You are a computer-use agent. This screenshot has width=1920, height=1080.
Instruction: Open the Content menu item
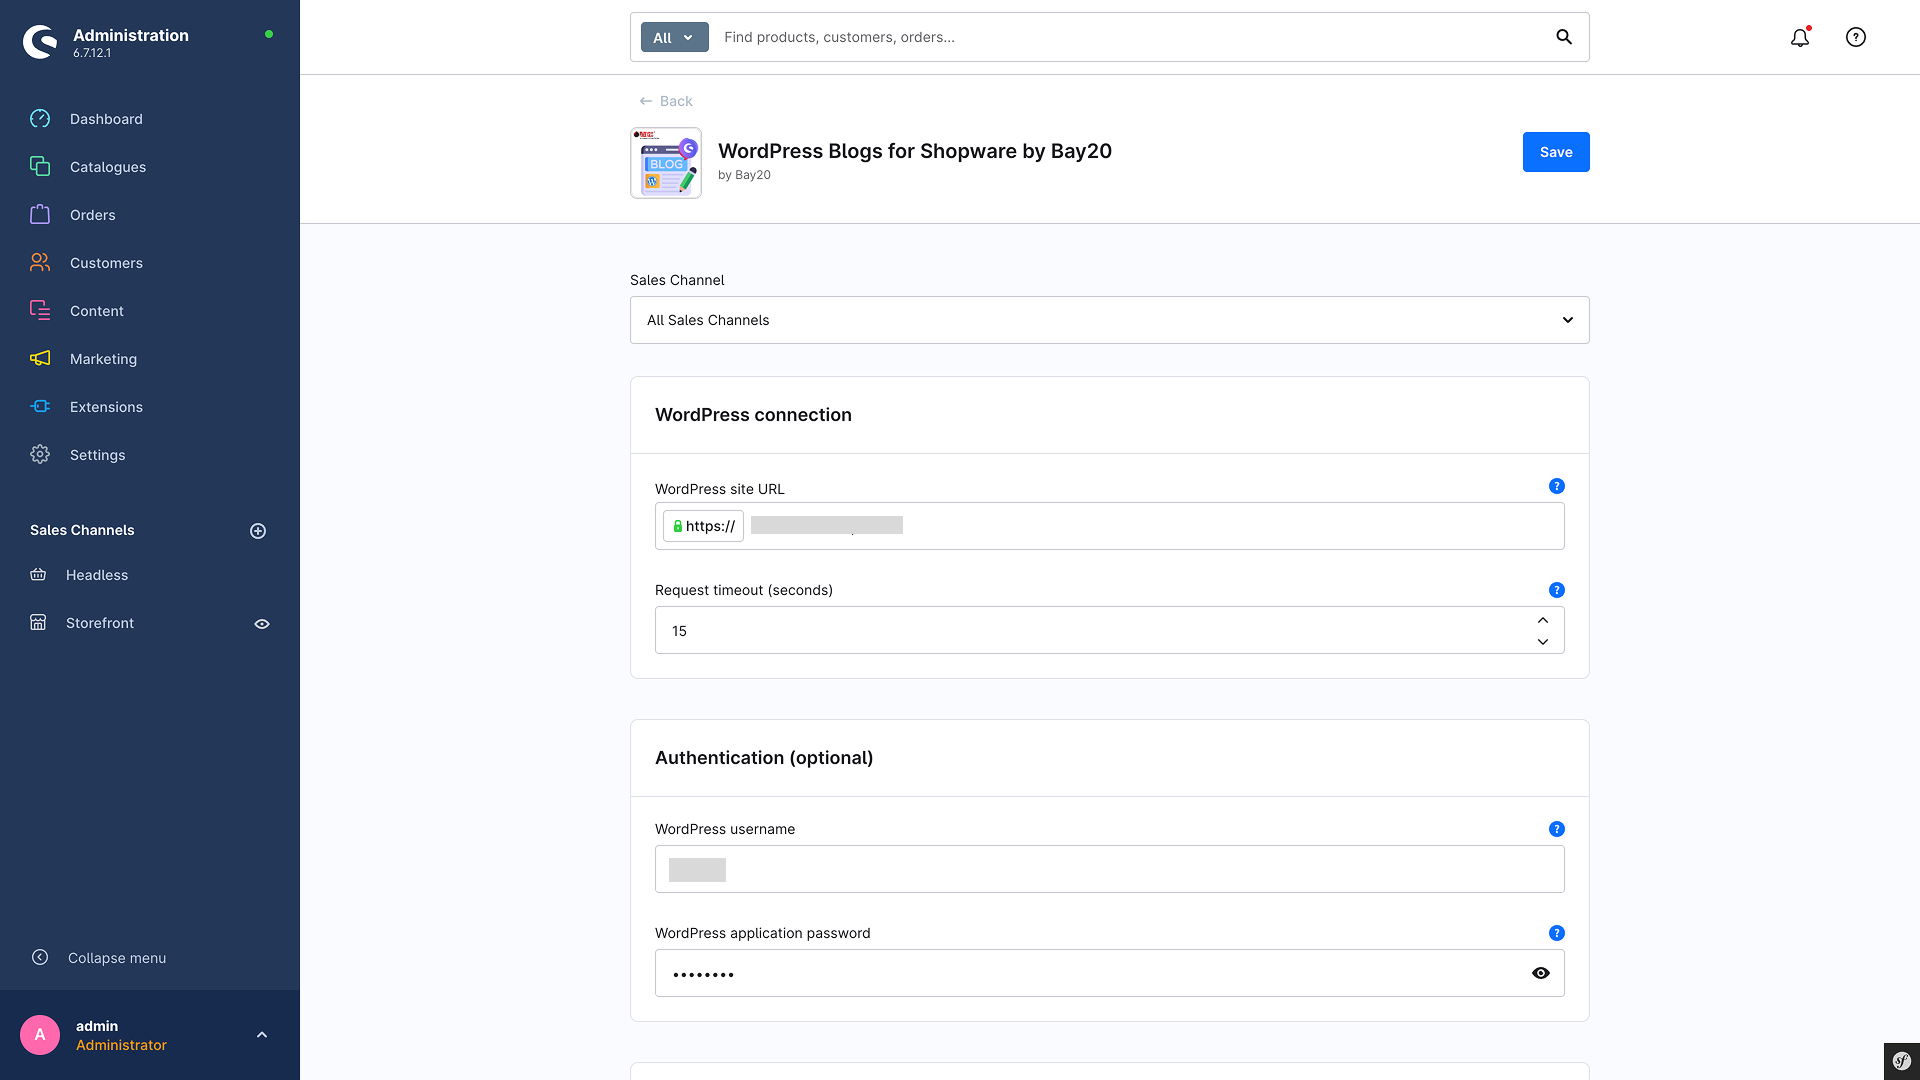pyautogui.click(x=97, y=311)
